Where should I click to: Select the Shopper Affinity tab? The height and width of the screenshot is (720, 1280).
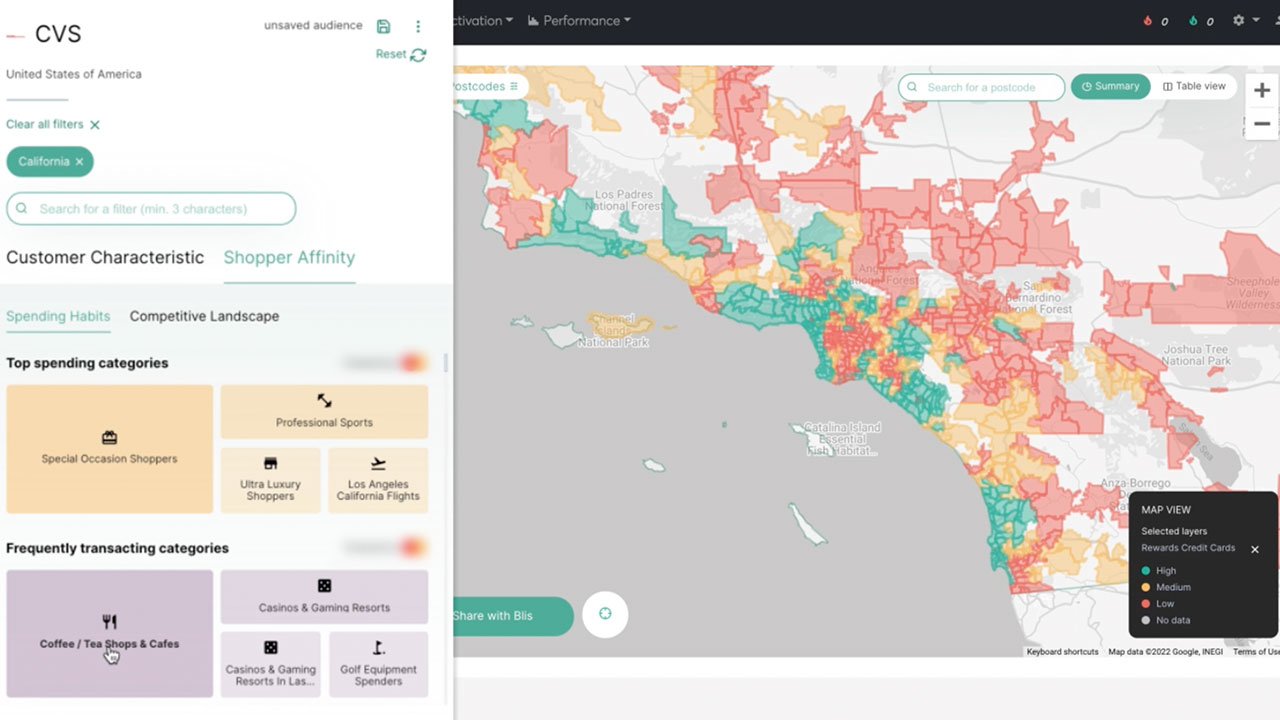click(x=289, y=257)
